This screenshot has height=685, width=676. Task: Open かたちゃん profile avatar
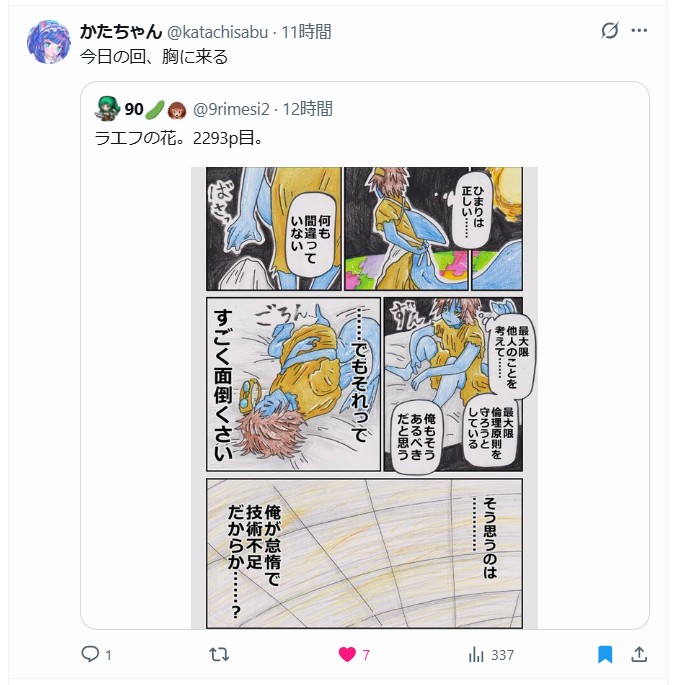pos(49,42)
